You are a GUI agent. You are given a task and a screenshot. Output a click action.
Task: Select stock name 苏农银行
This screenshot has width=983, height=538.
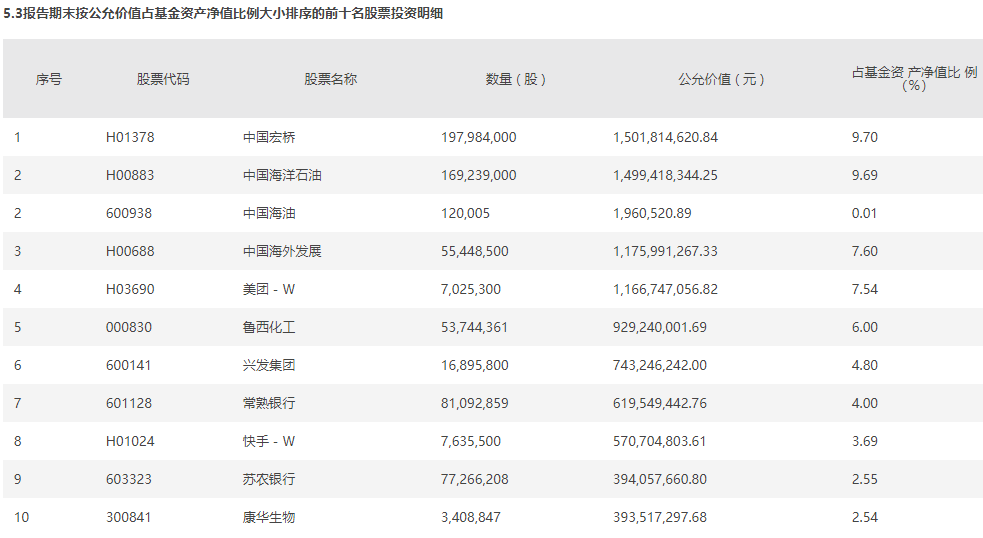269,480
